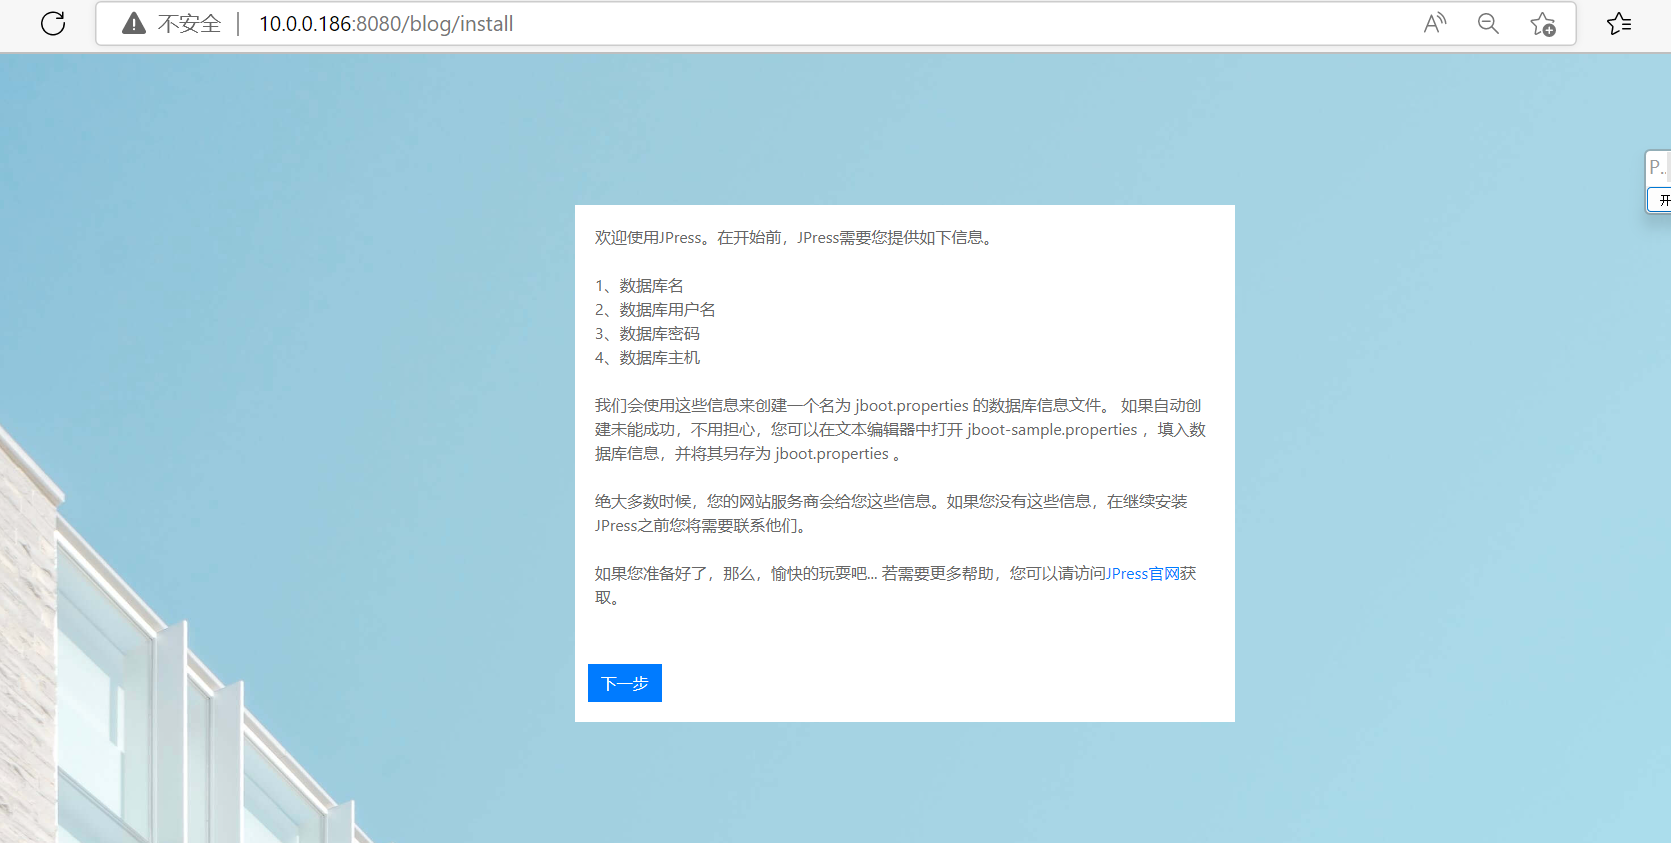Open the JPress官网 link
The image size is (1671, 843).
pos(1142,574)
